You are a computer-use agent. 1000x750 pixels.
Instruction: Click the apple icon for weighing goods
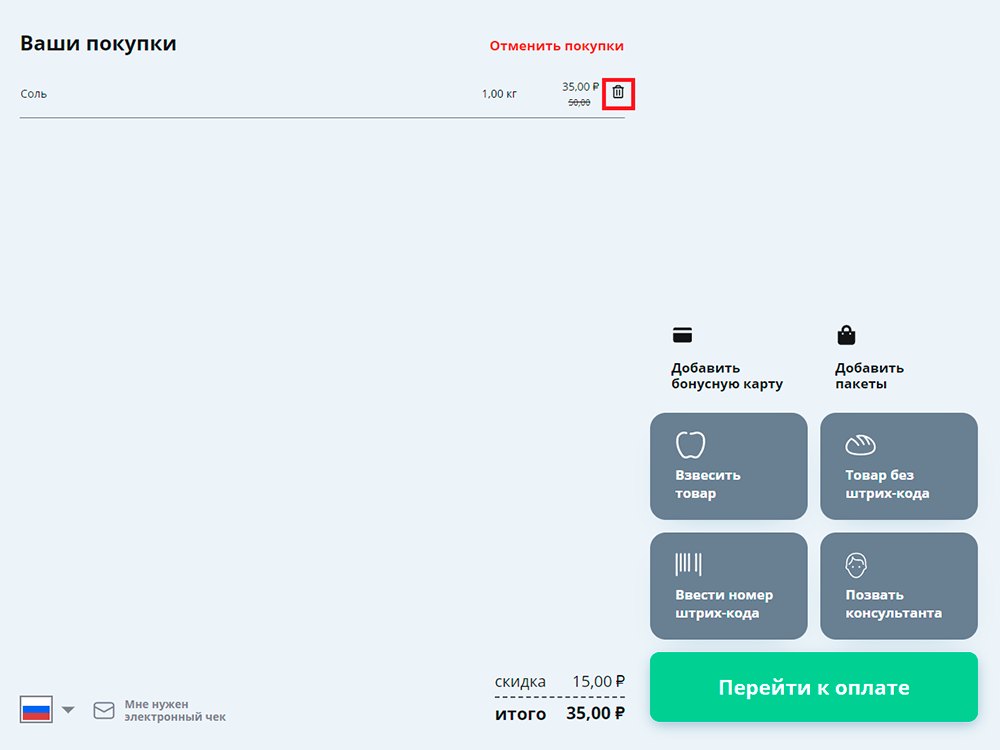691,444
